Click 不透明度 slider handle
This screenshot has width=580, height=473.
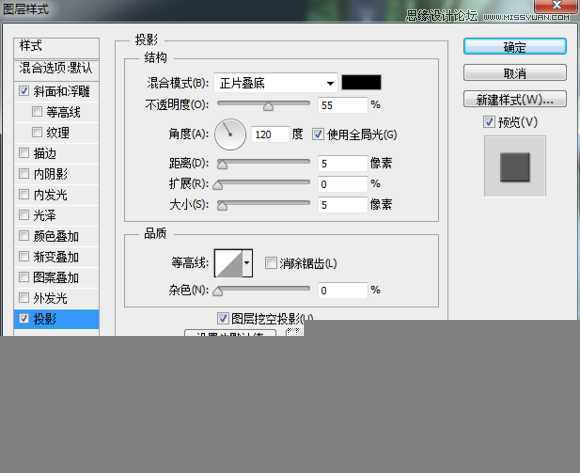tap(268, 107)
